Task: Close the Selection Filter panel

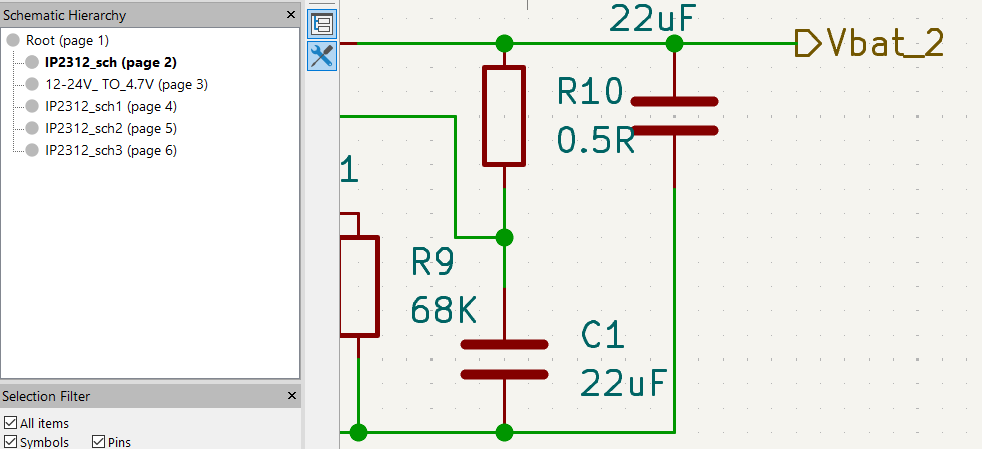Action: [291, 396]
